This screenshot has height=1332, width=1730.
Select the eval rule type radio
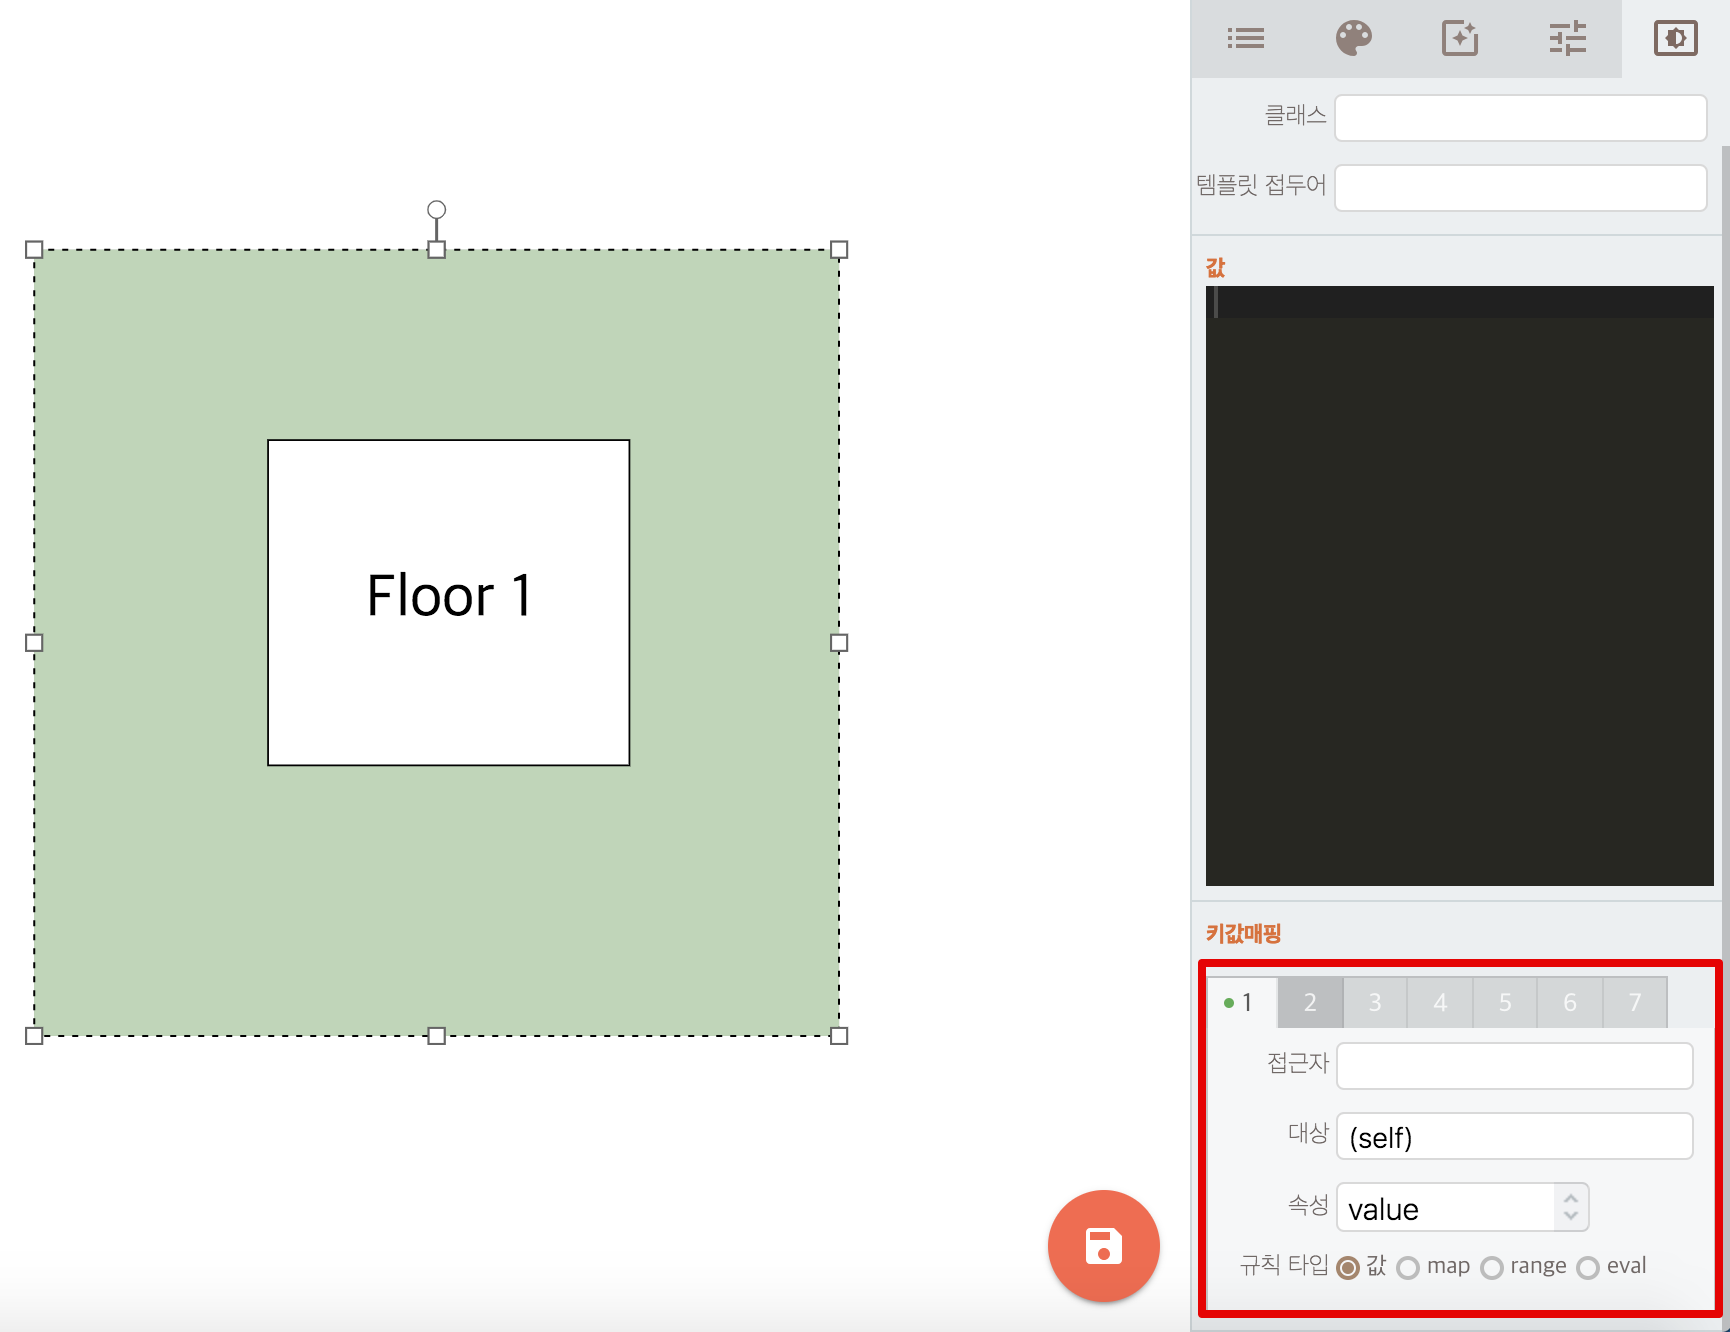pos(1588,1268)
